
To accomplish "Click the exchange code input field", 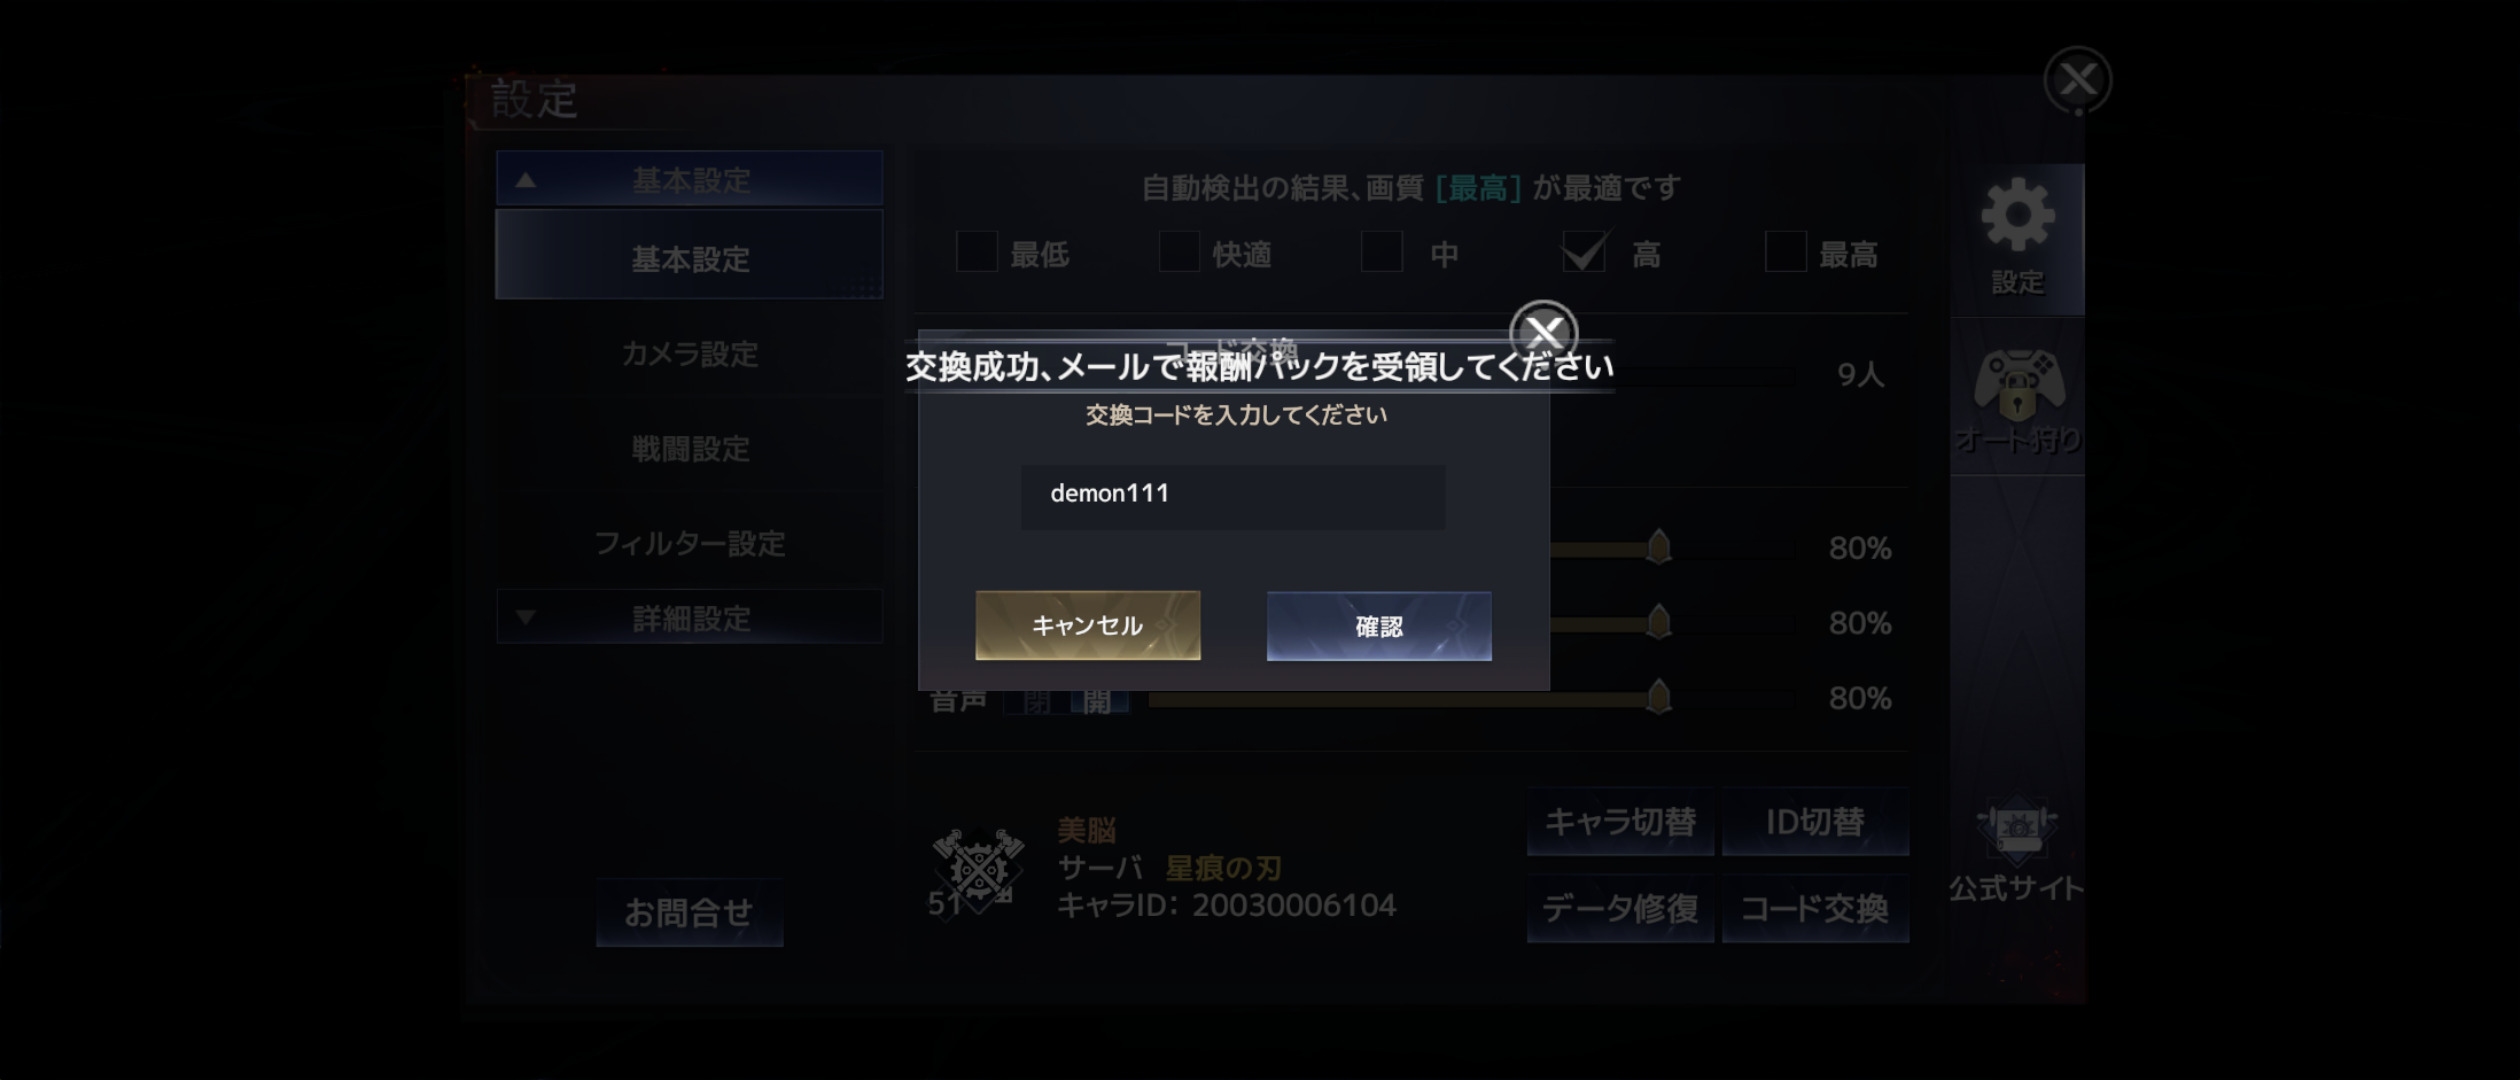I will [x=1233, y=496].
